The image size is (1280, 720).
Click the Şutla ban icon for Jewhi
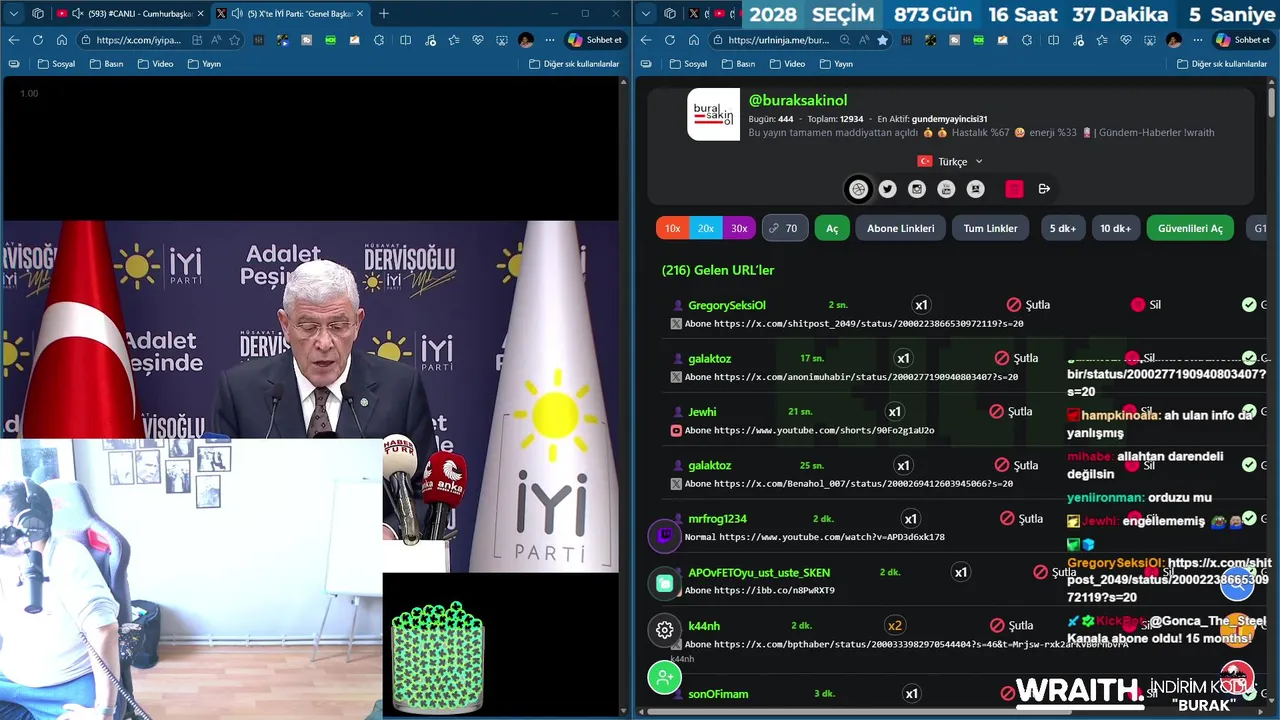click(x=996, y=412)
